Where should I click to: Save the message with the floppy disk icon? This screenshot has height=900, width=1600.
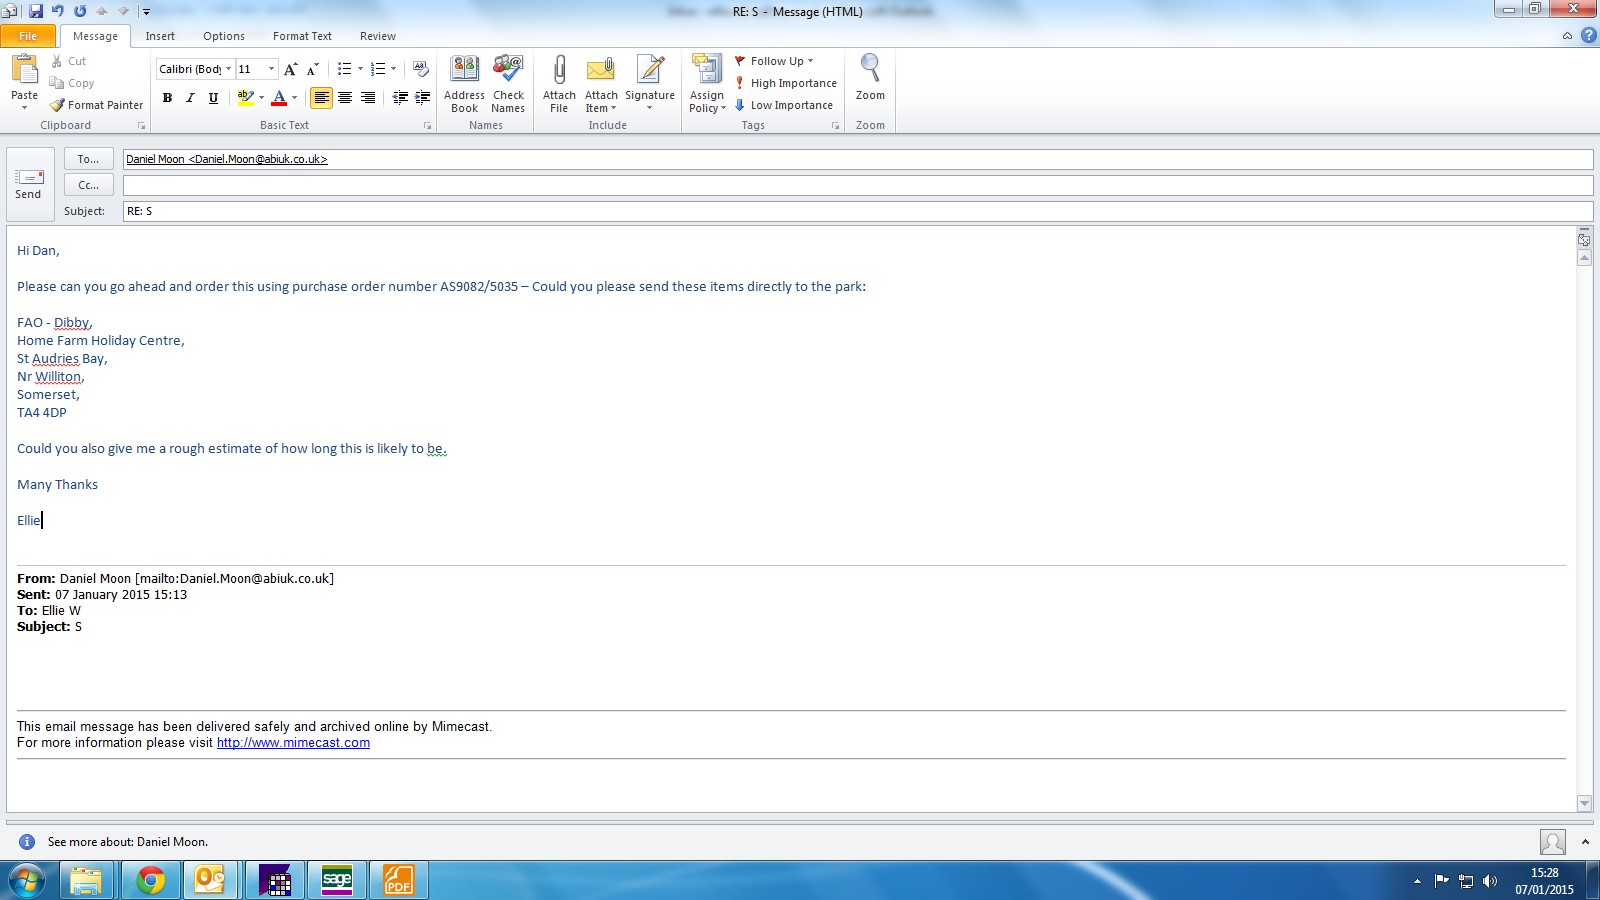(36, 11)
